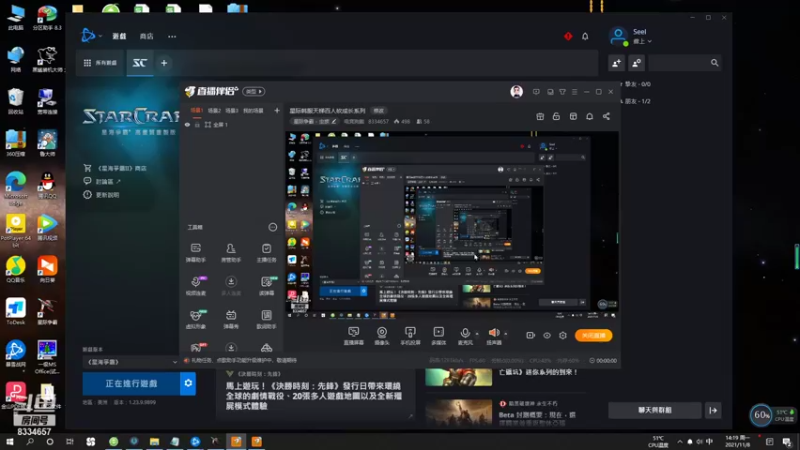Click the shop icon in stream header

[573, 116]
